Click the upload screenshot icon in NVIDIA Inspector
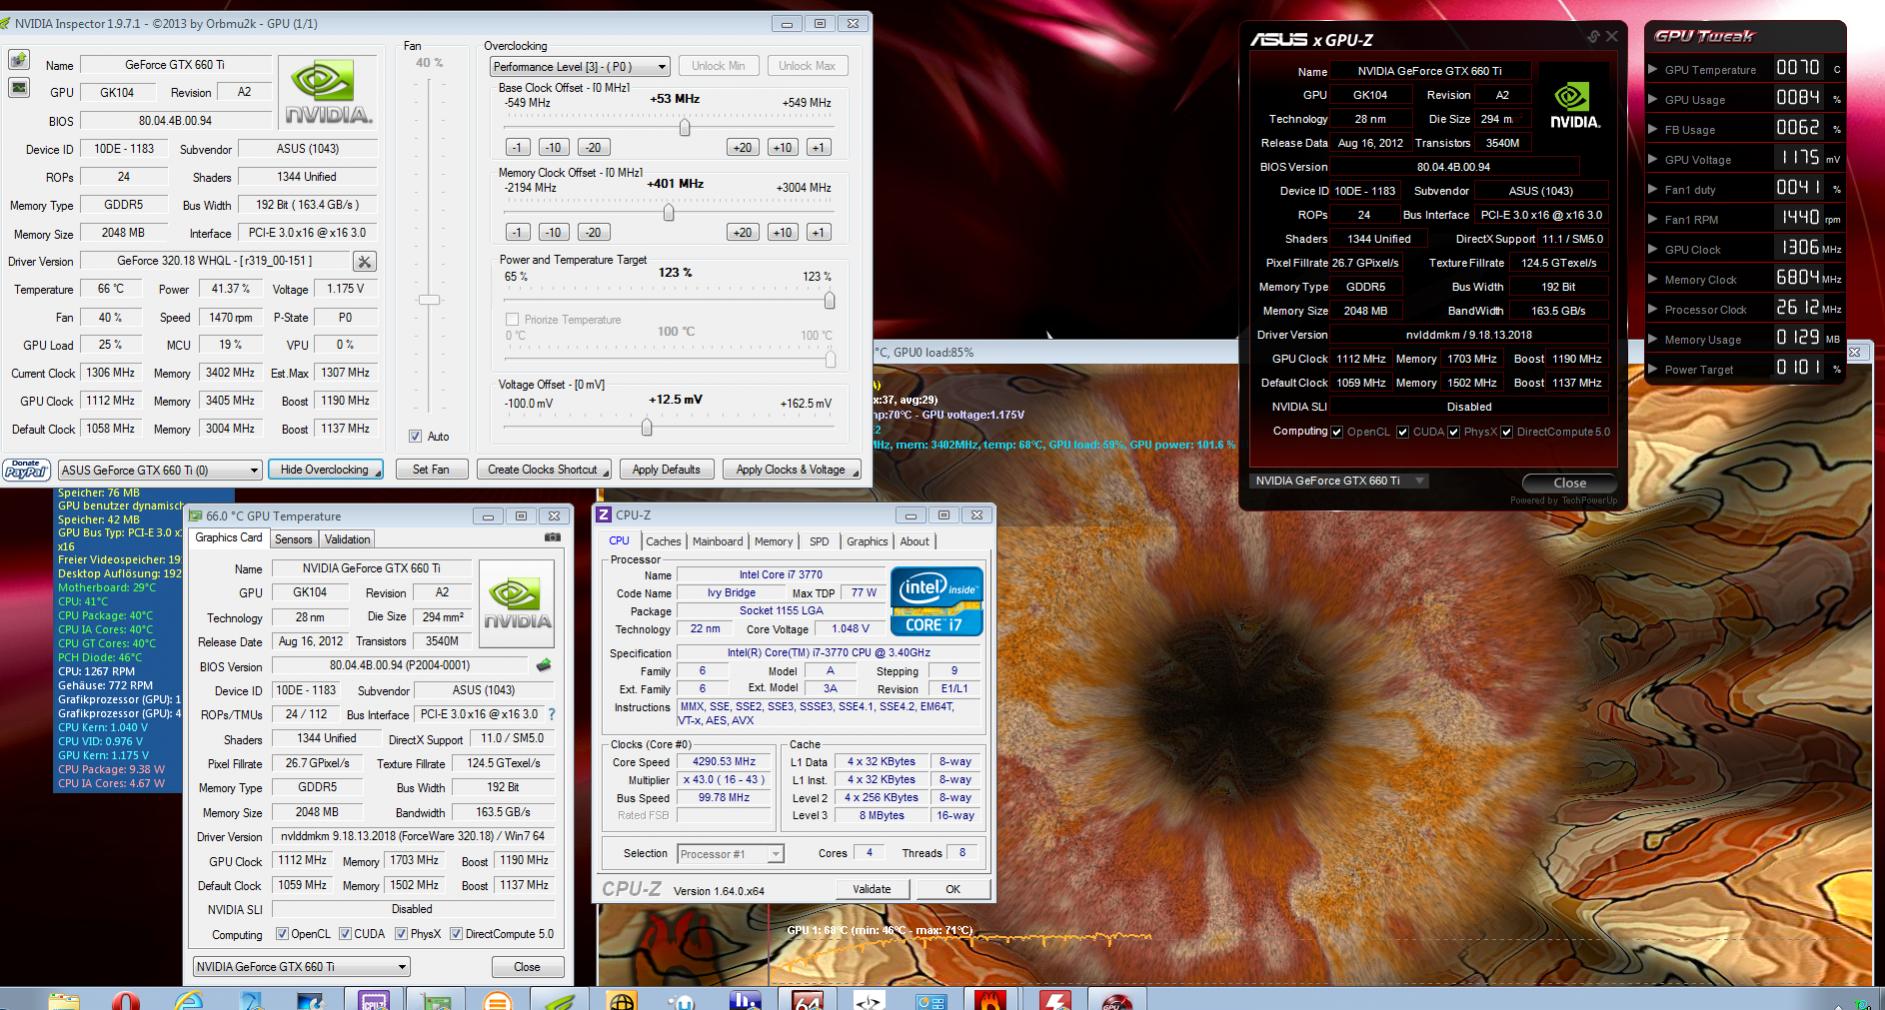 point(19,60)
